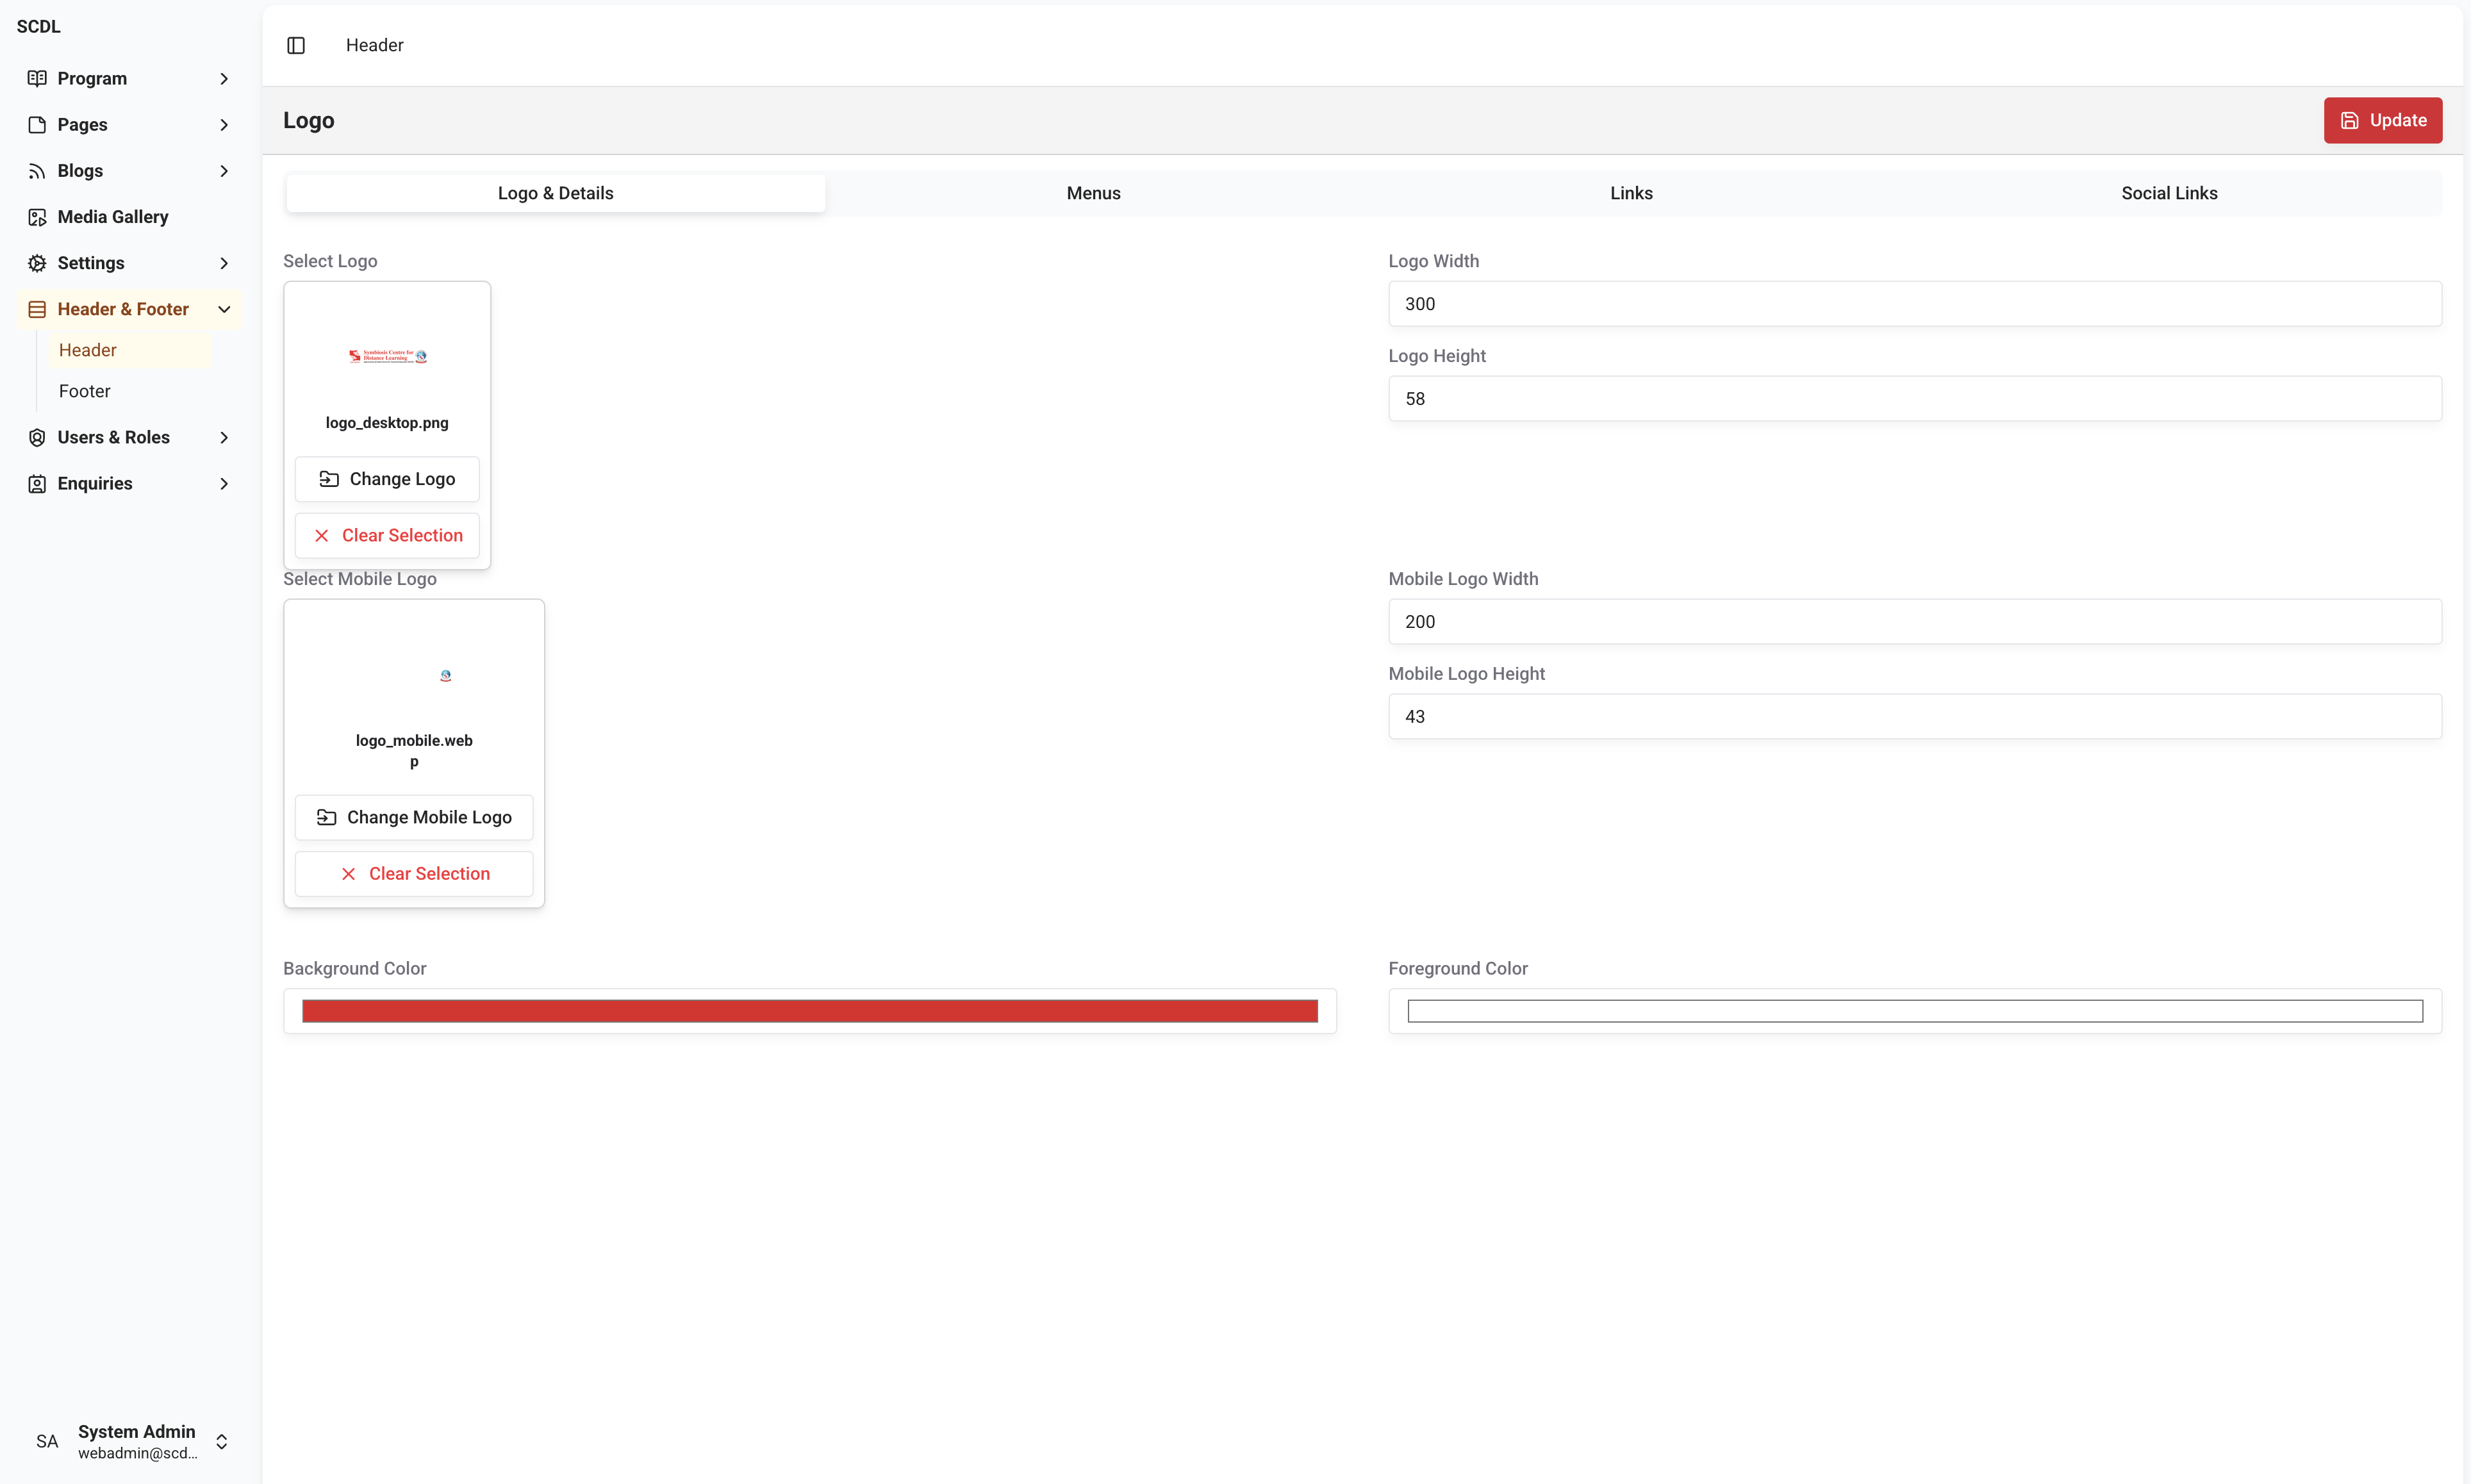Click the Settings gear icon

(37, 263)
